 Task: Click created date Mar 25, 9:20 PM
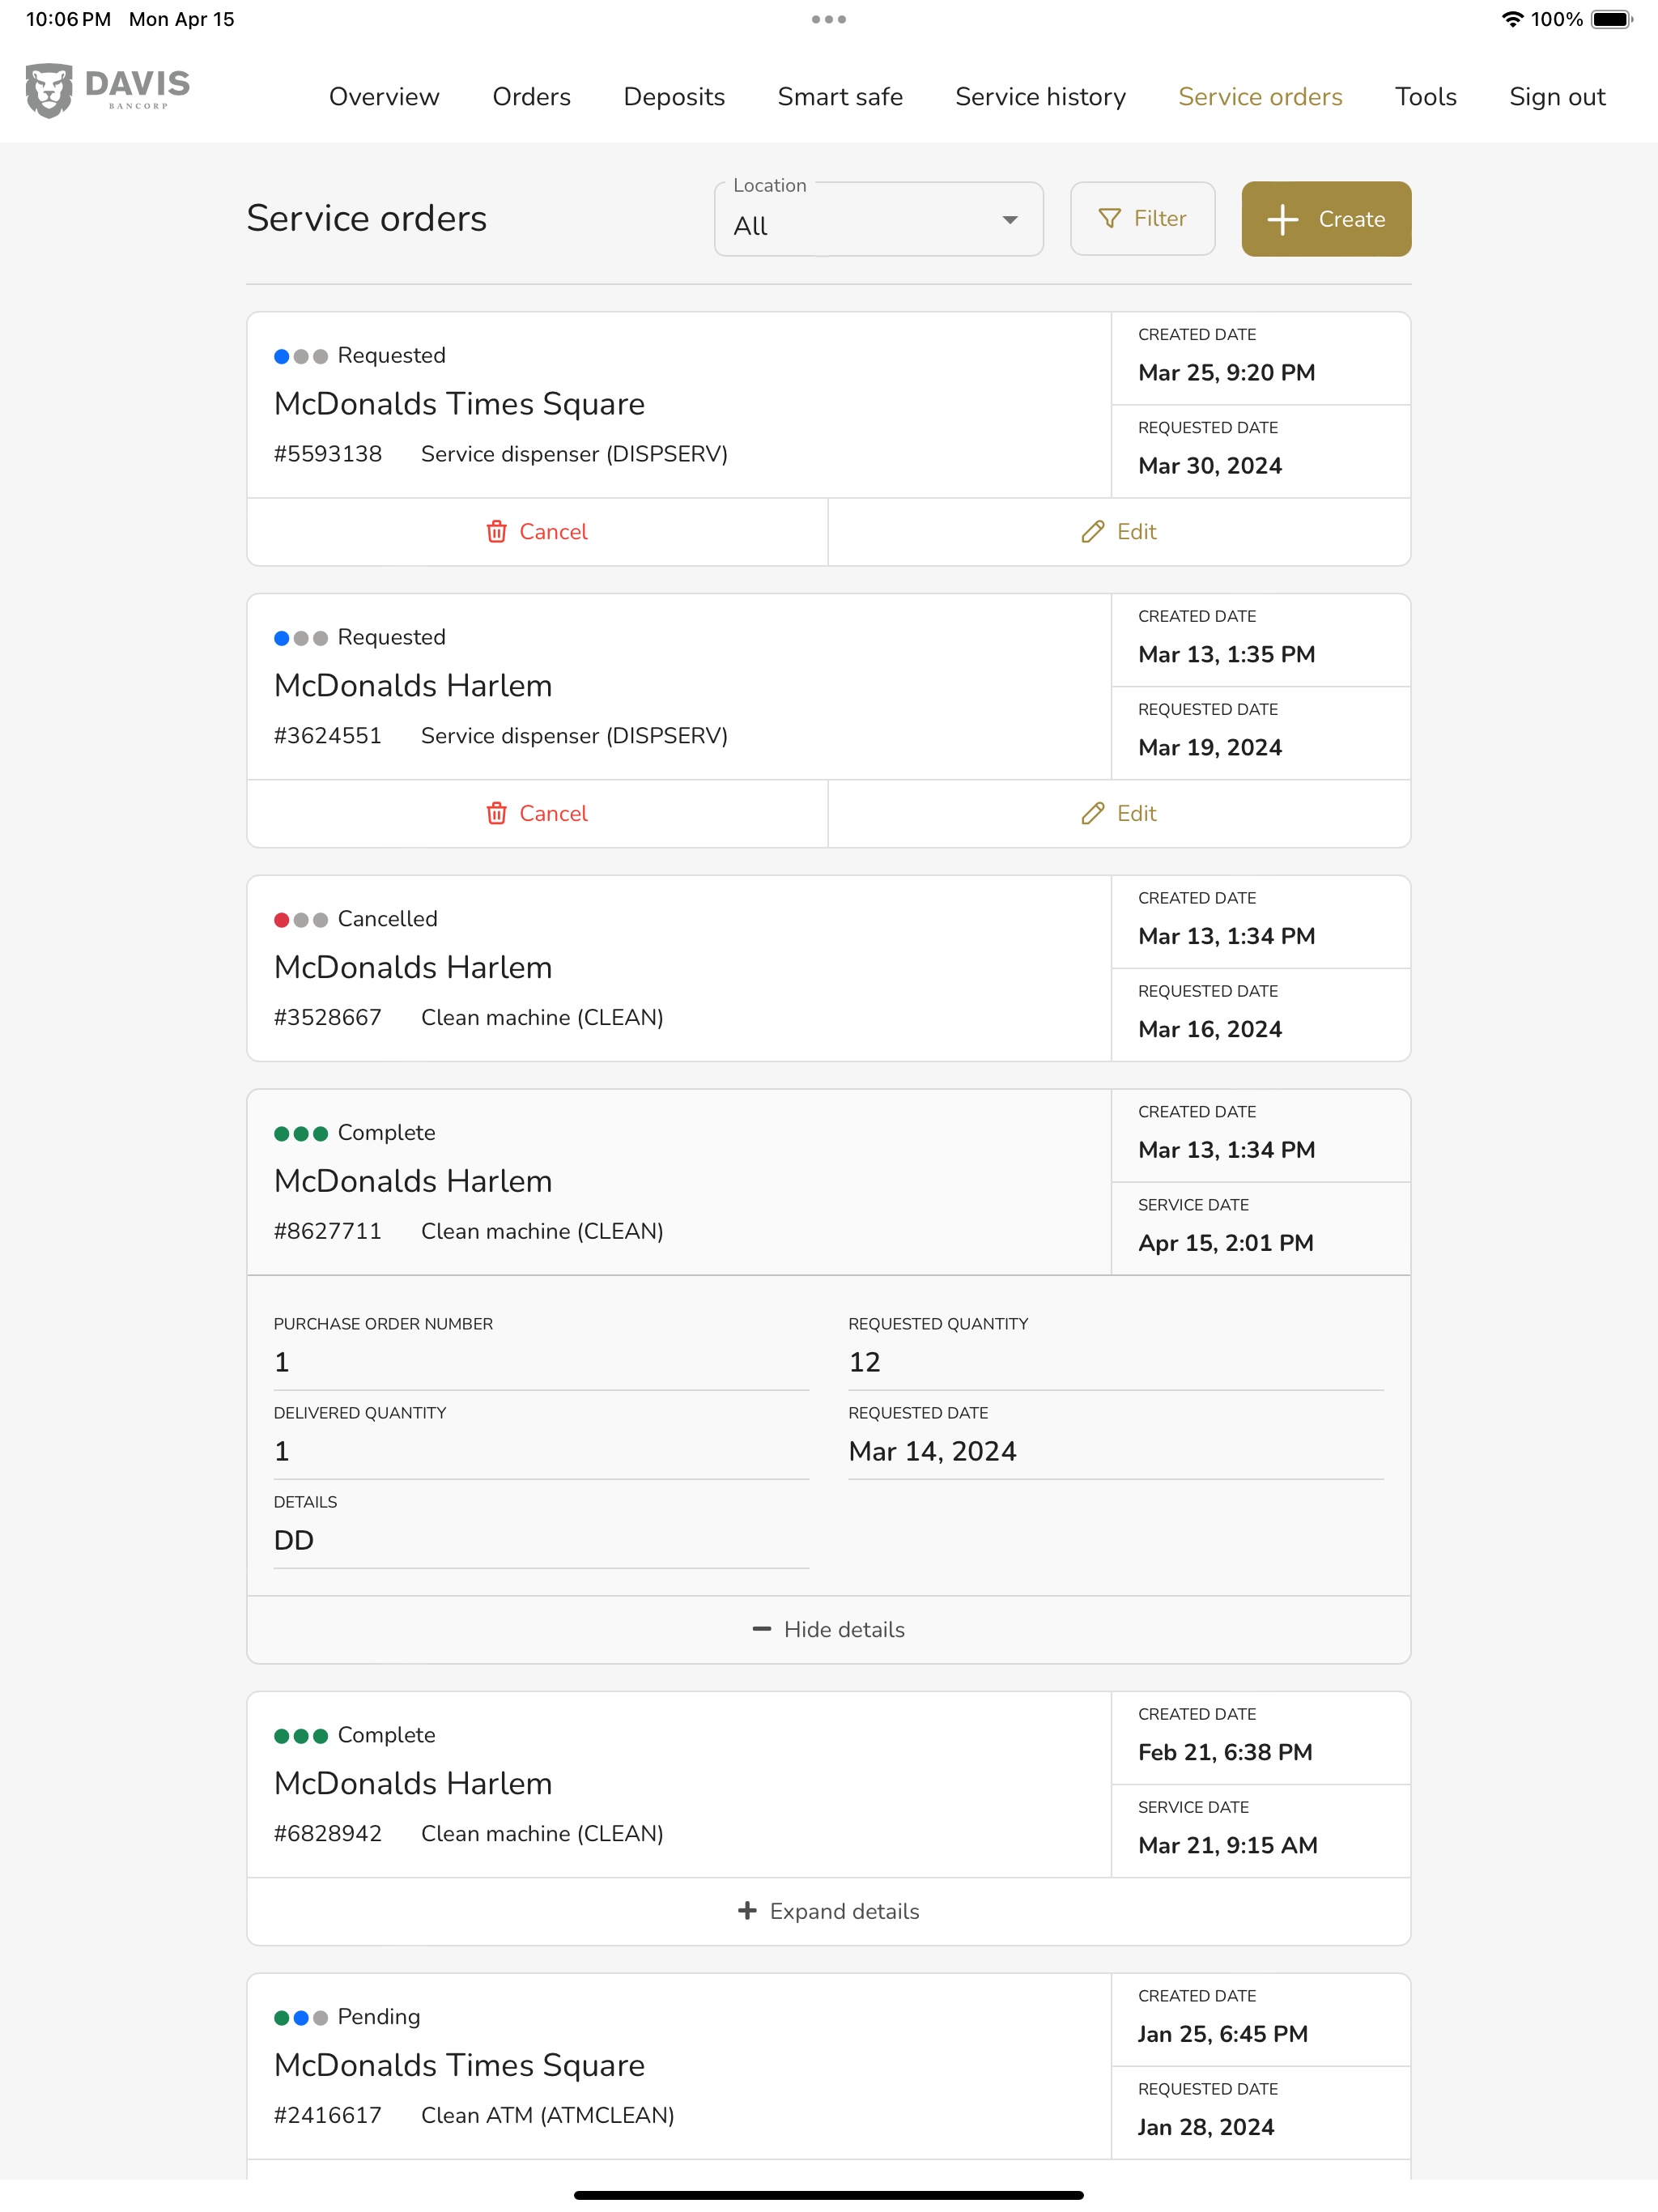tap(1227, 373)
